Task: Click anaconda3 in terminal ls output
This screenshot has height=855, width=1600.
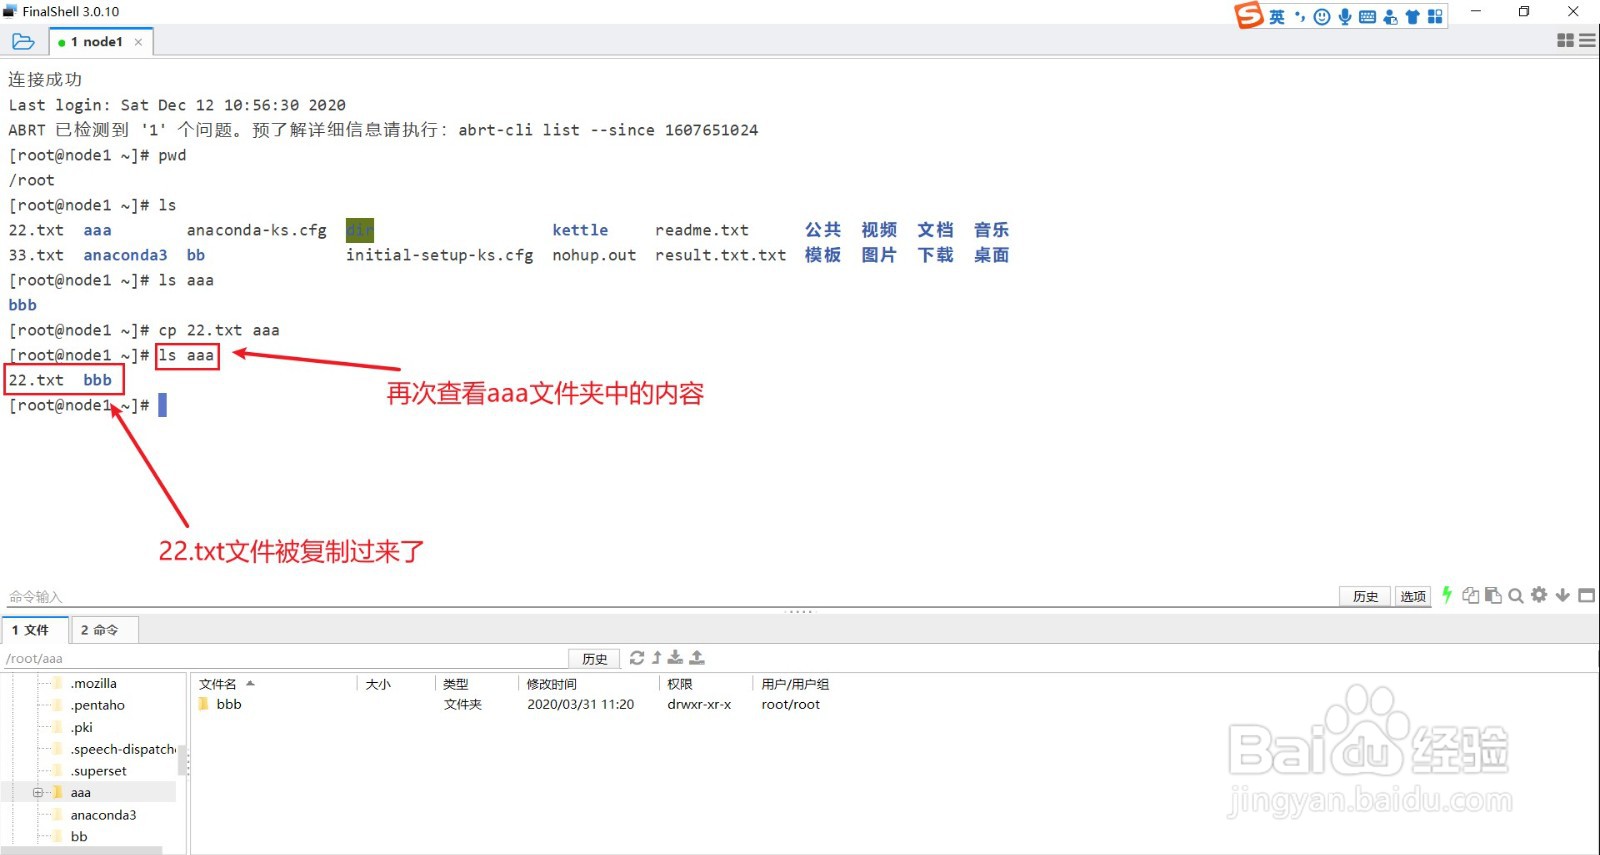Action: (125, 255)
